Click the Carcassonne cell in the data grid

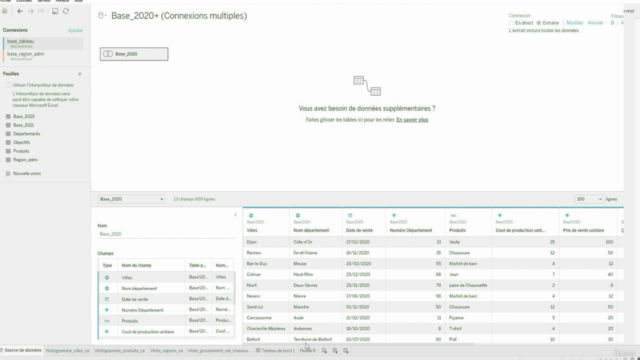coord(266,318)
